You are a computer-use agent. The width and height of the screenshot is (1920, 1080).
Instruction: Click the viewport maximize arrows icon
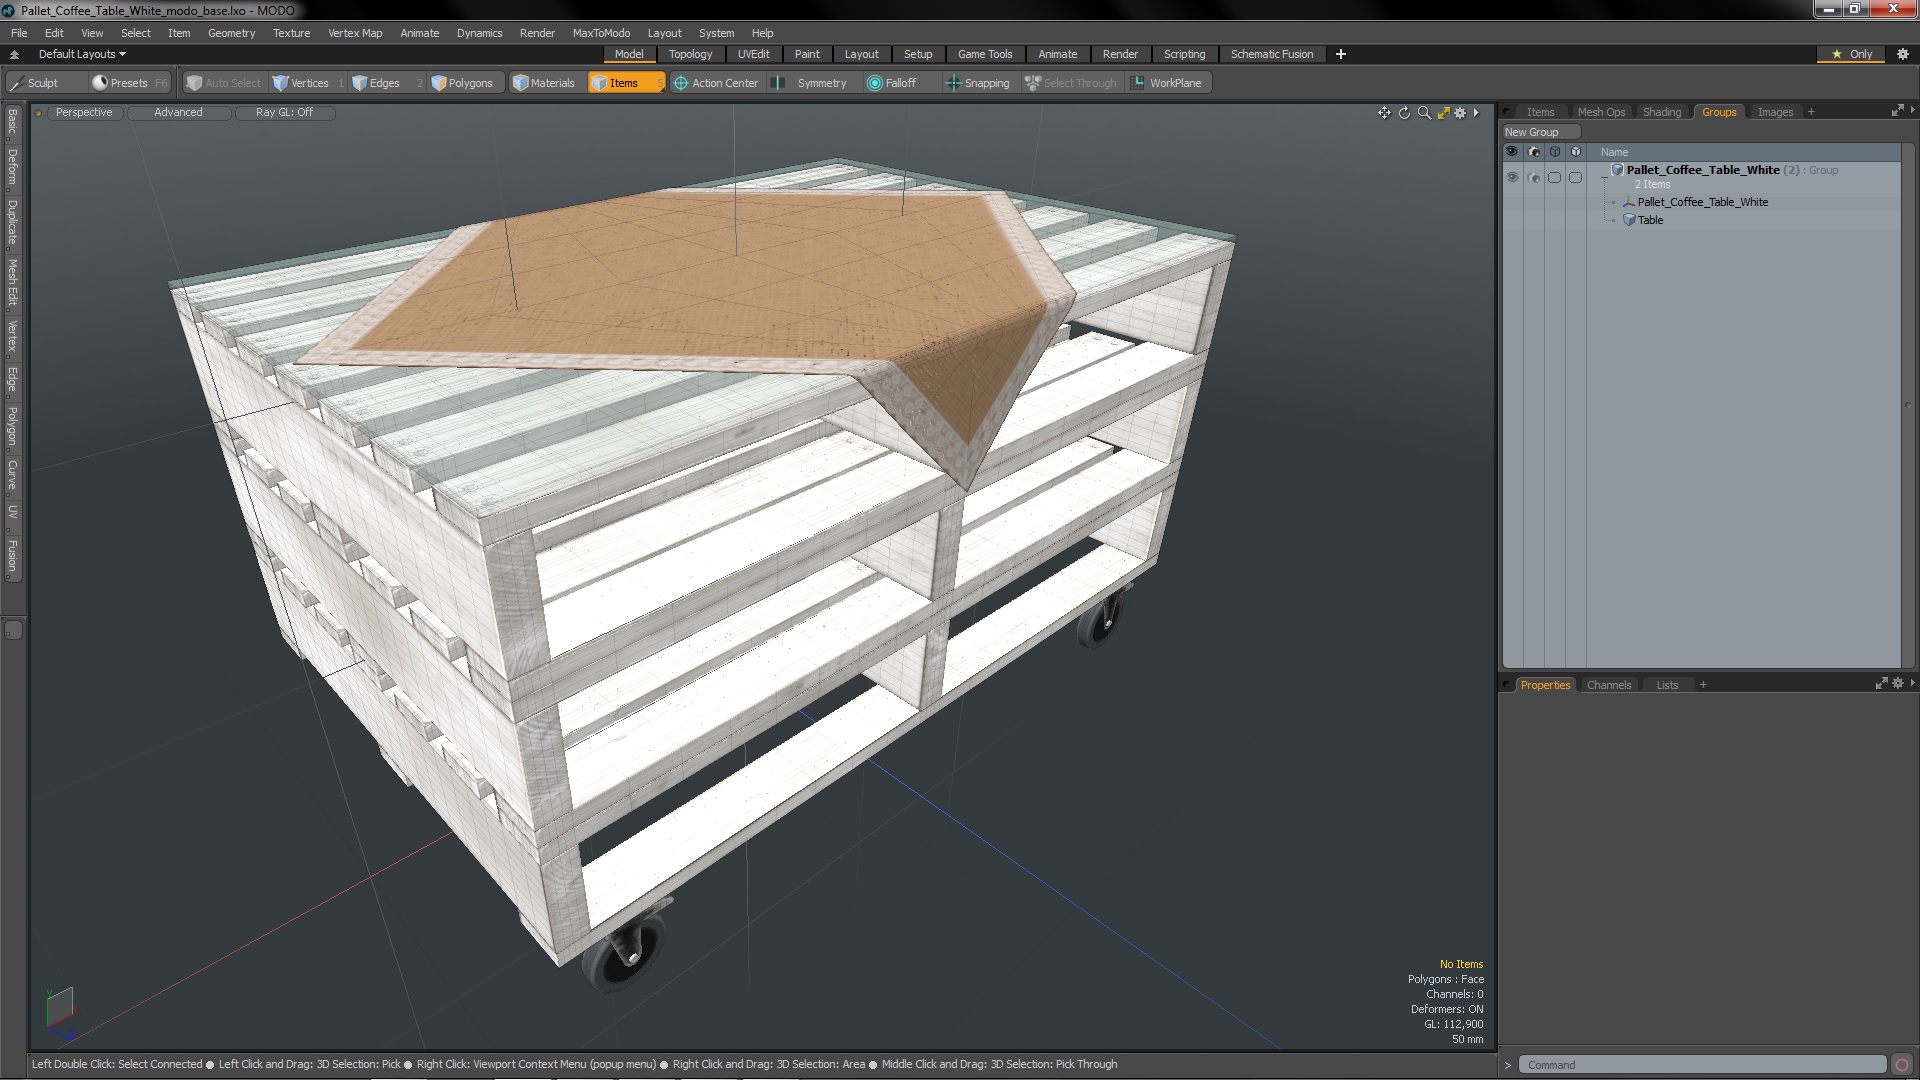click(1443, 113)
